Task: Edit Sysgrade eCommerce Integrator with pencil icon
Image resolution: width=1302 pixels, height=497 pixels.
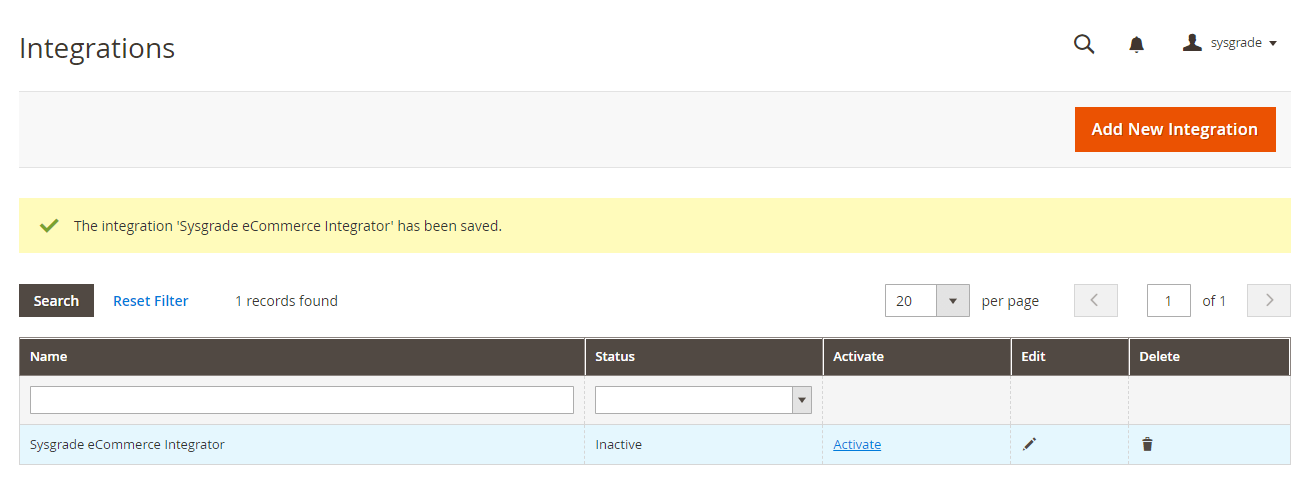Action: 1030,444
